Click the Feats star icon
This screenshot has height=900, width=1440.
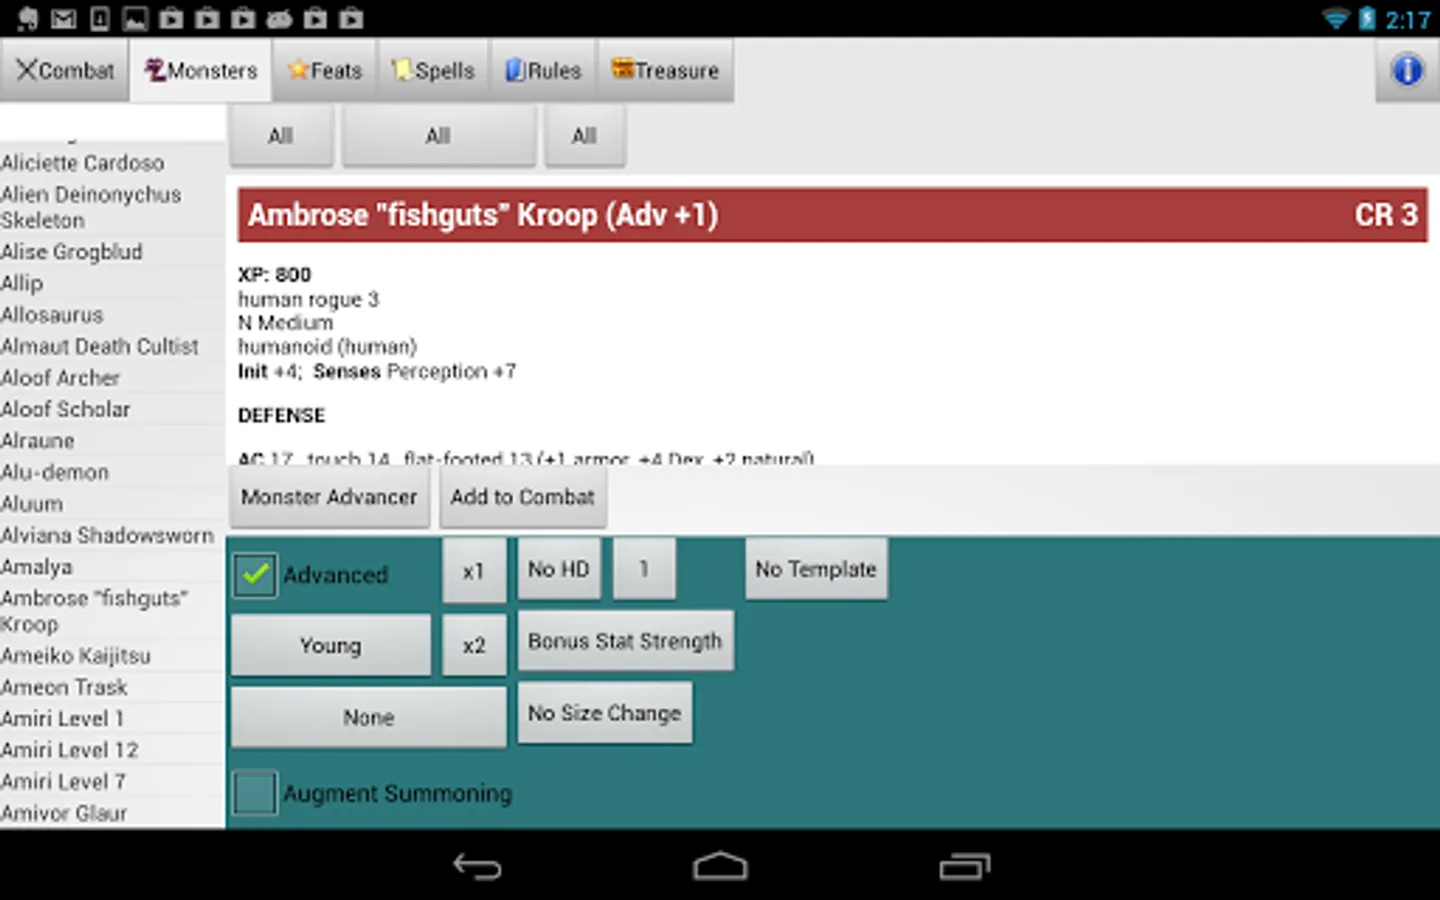298,70
